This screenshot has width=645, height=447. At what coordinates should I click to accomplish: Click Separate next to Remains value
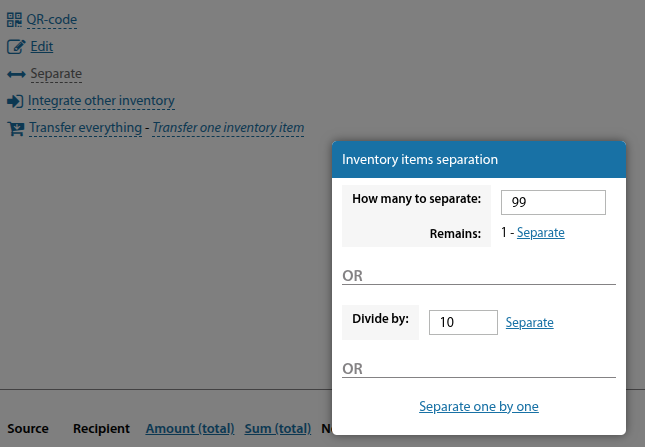(540, 233)
